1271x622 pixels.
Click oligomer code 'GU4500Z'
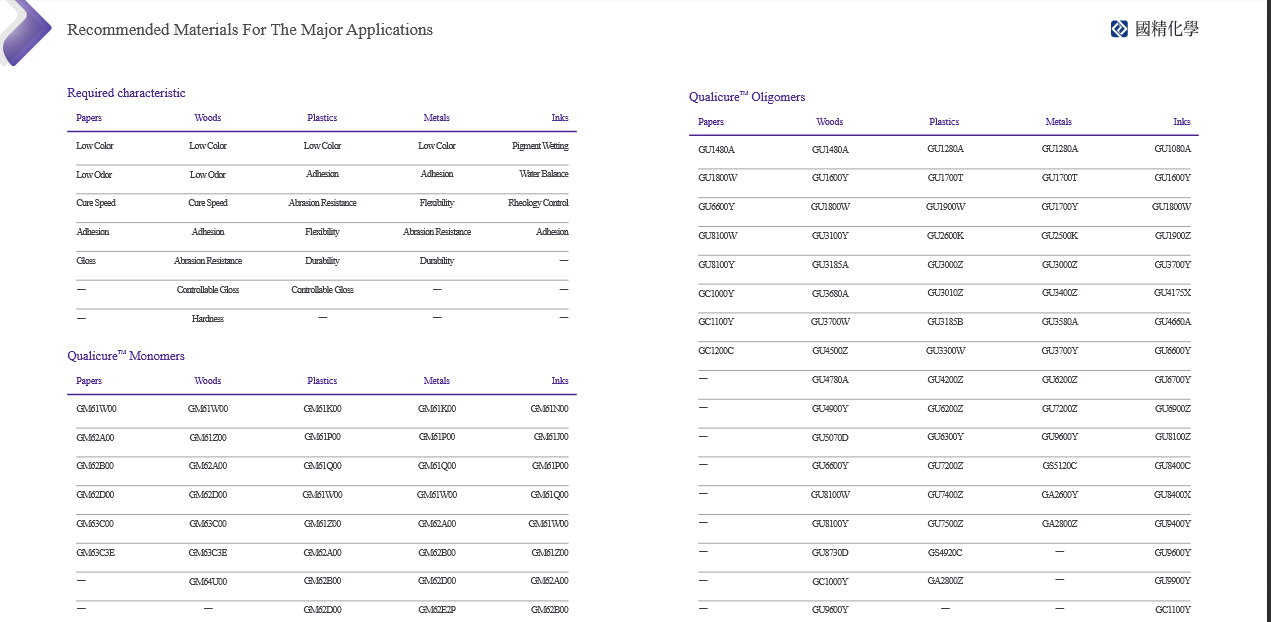click(x=830, y=352)
